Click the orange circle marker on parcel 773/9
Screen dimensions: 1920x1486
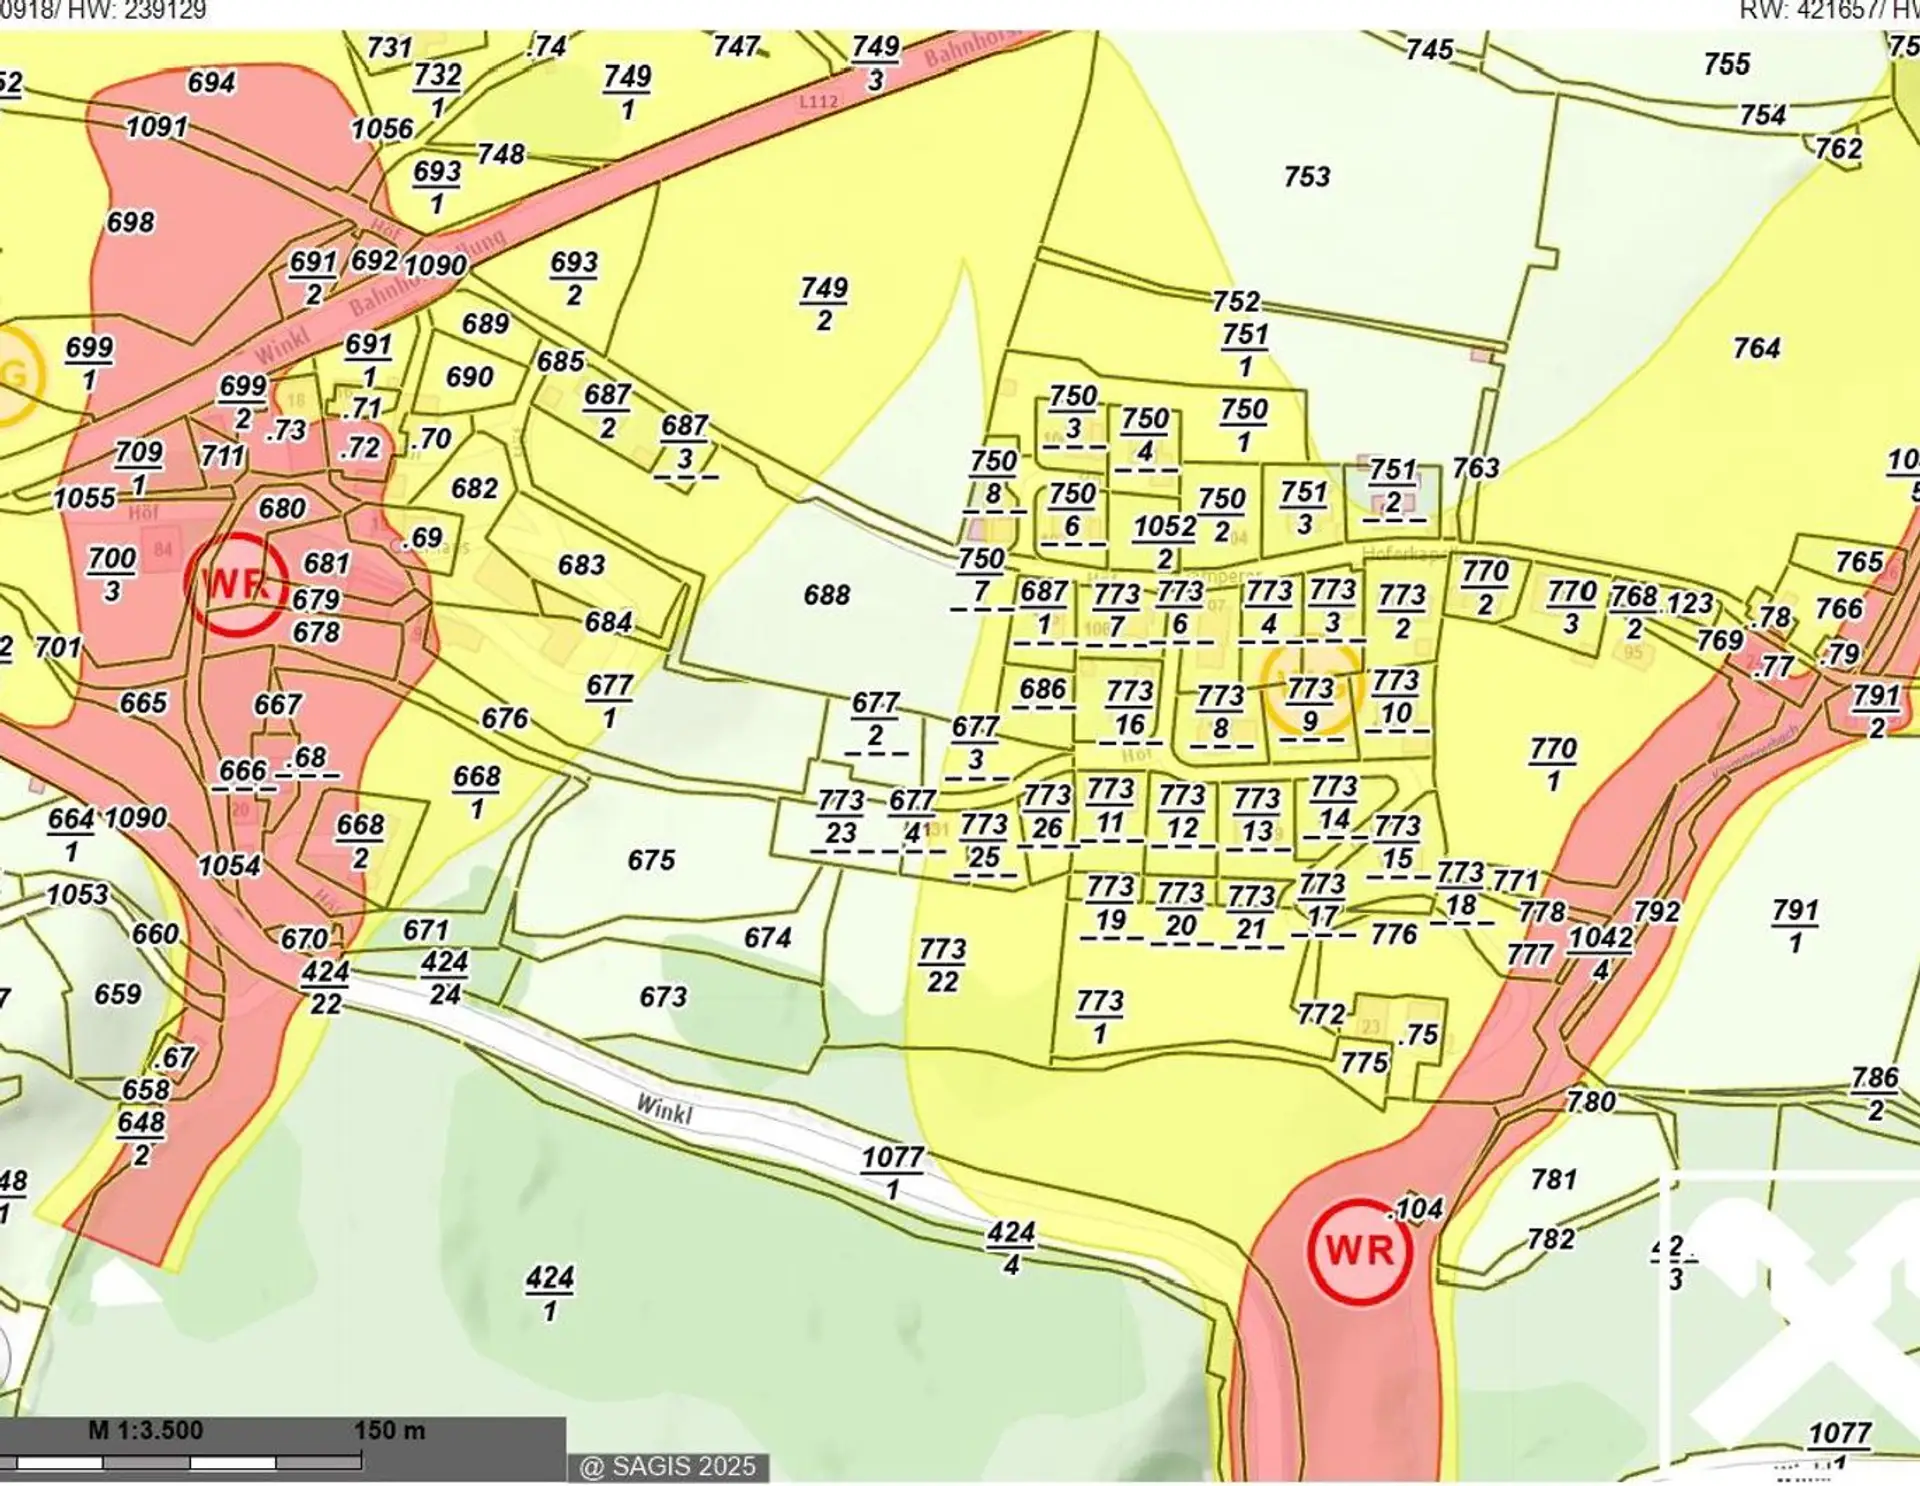pos(1311,689)
